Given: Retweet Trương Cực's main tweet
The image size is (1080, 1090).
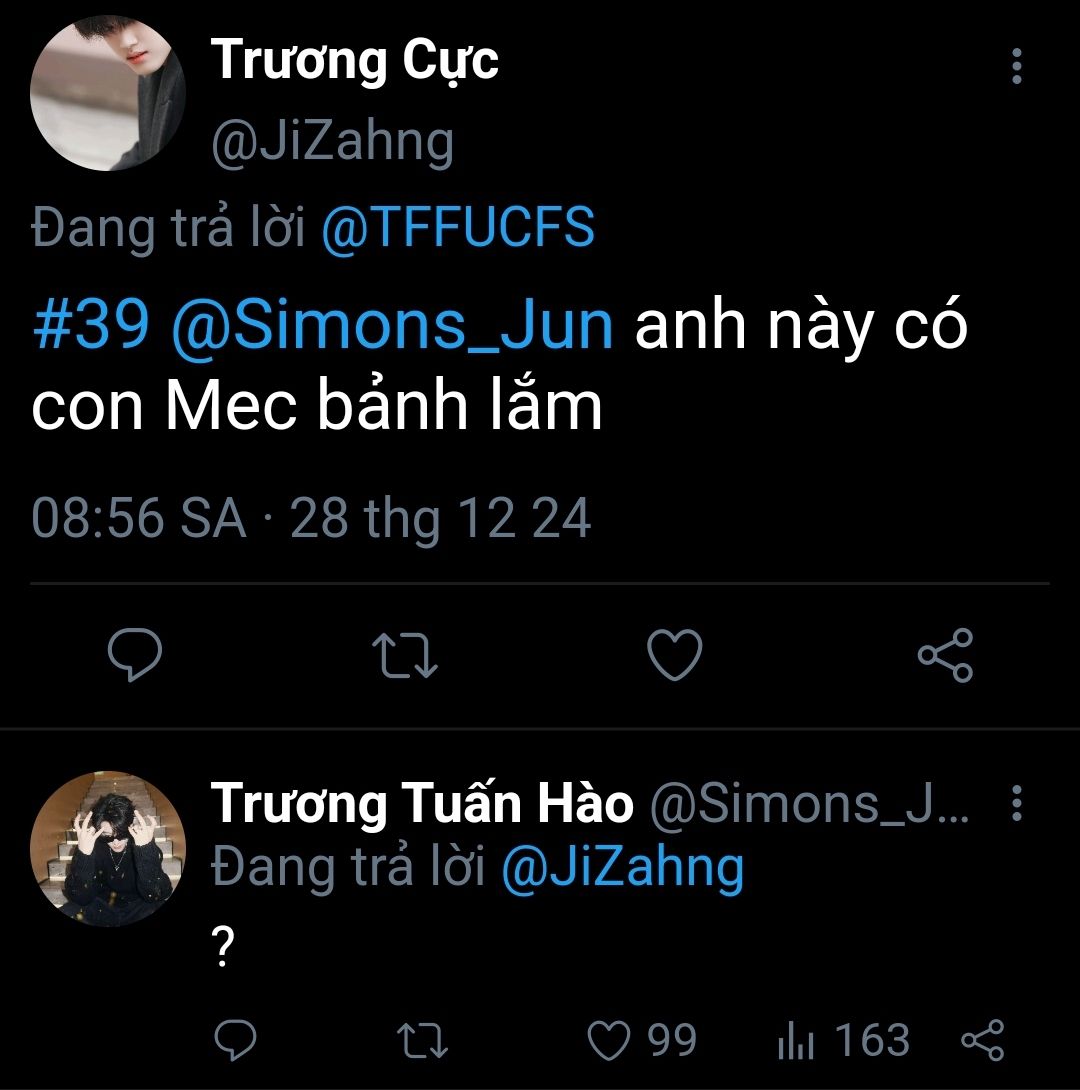Looking at the screenshot, I should click(404, 656).
